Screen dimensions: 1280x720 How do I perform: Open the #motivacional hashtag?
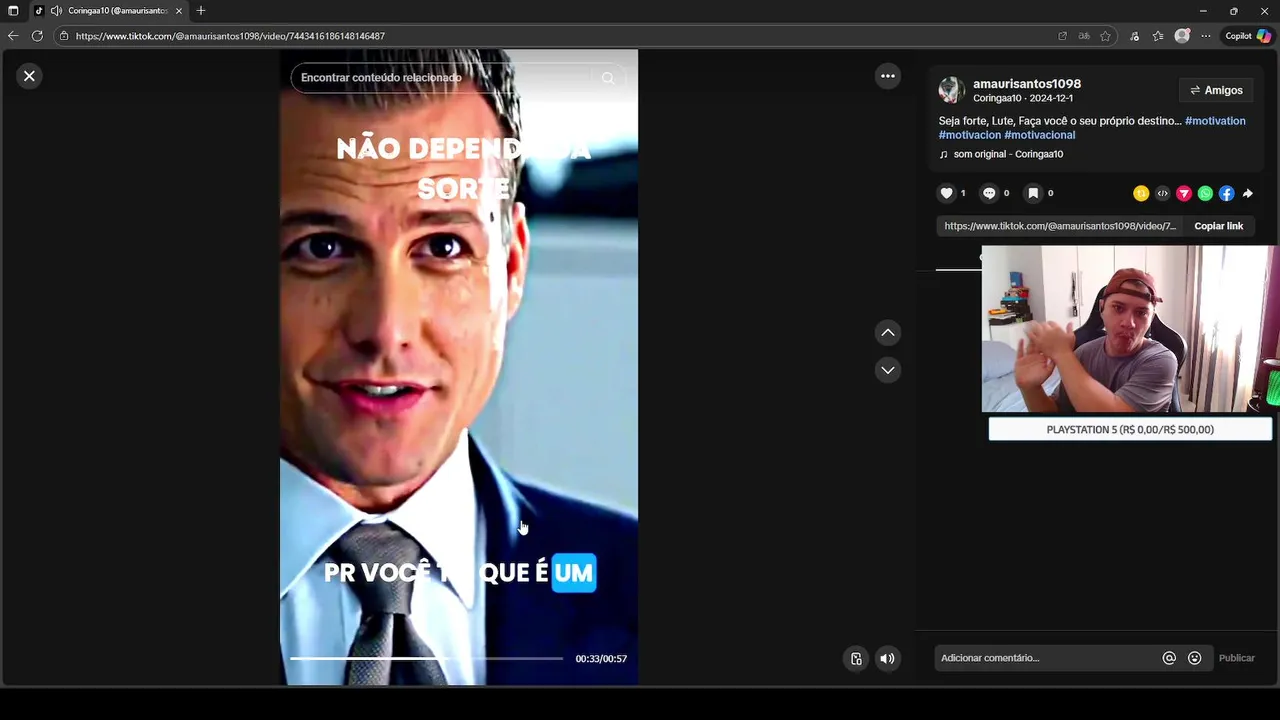click(x=1039, y=135)
